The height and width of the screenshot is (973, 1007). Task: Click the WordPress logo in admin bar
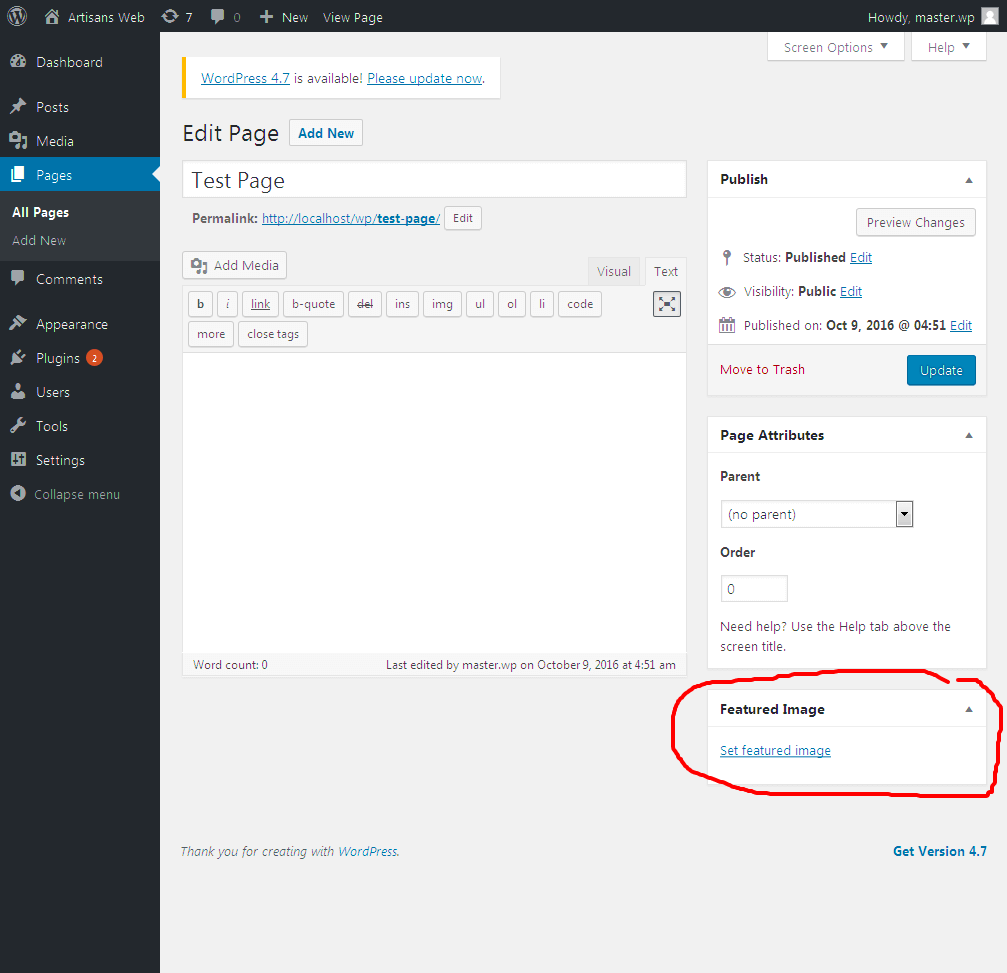17,16
